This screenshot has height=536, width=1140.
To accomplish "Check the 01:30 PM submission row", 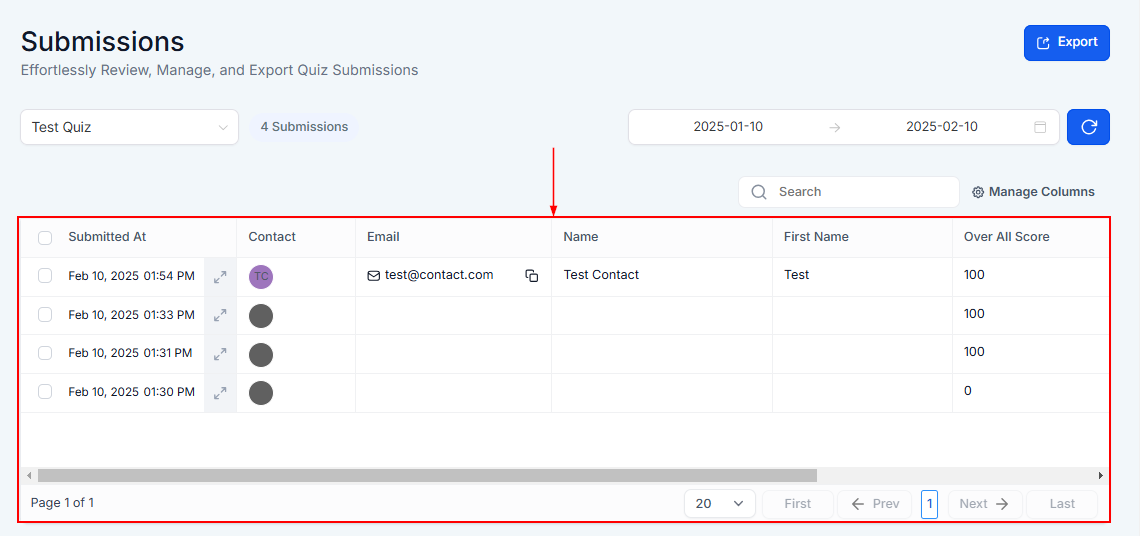I will coord(45,392).
